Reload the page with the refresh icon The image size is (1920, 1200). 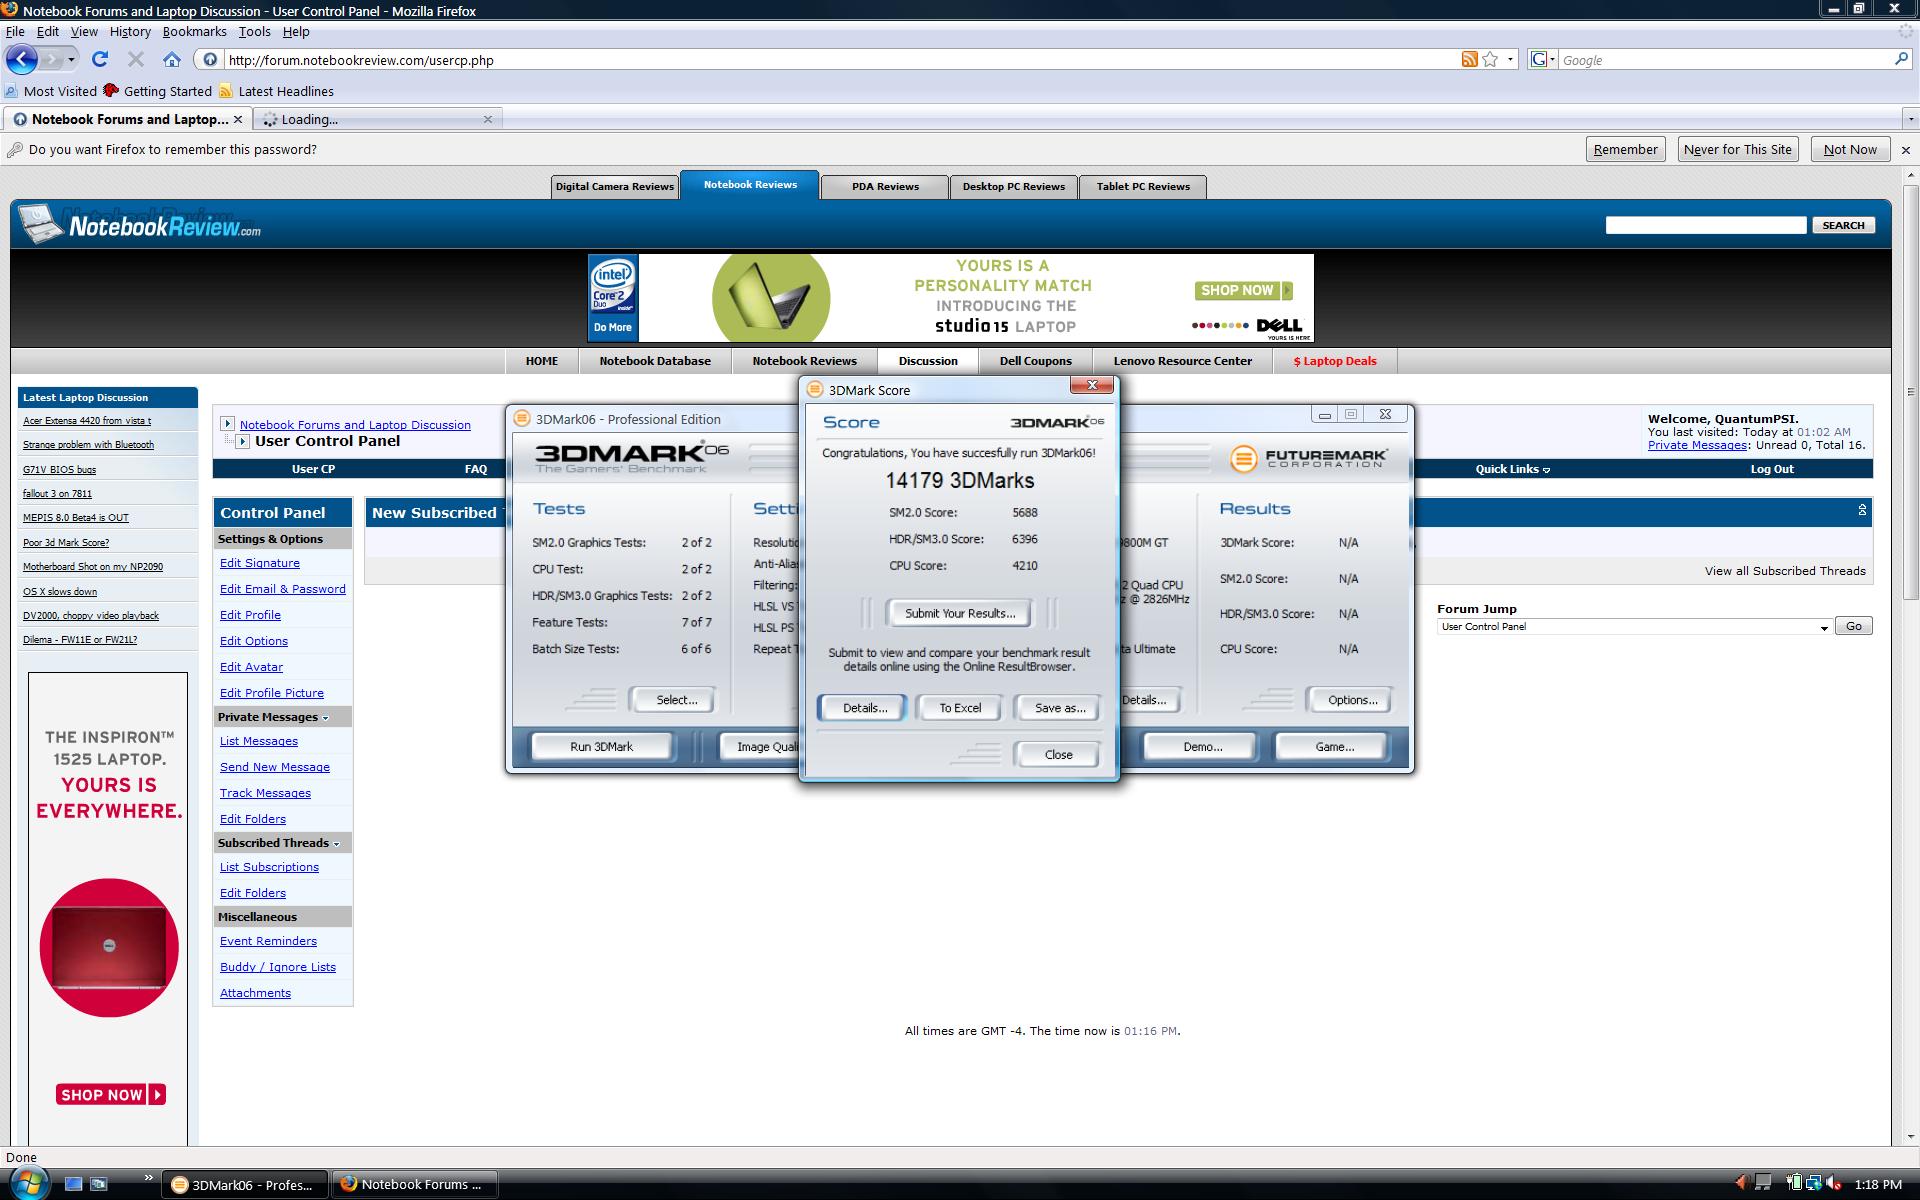point(100,60)
